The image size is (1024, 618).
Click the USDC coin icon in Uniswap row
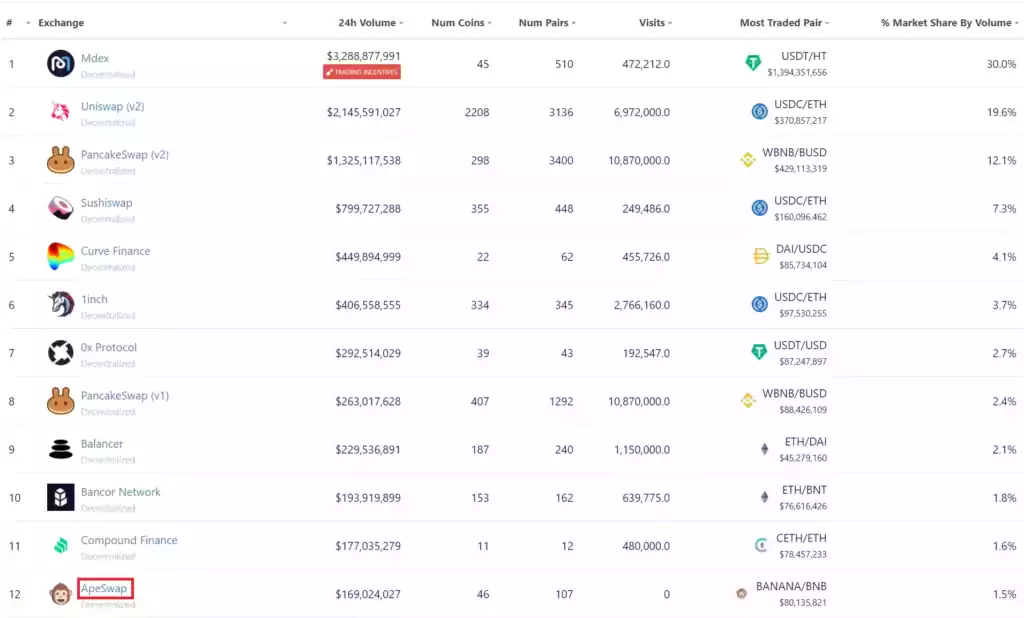tap(759, 112)
